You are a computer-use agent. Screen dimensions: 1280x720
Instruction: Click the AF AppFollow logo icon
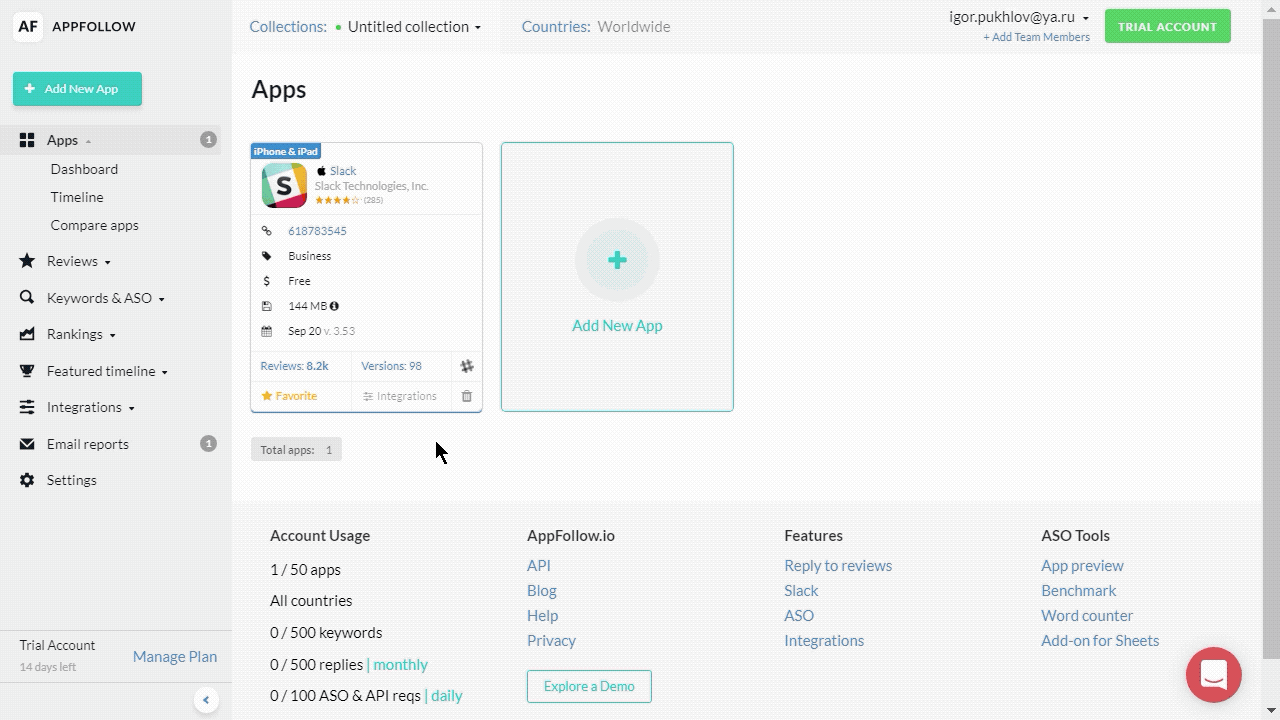pyautogui.click(x=28, y=26)
